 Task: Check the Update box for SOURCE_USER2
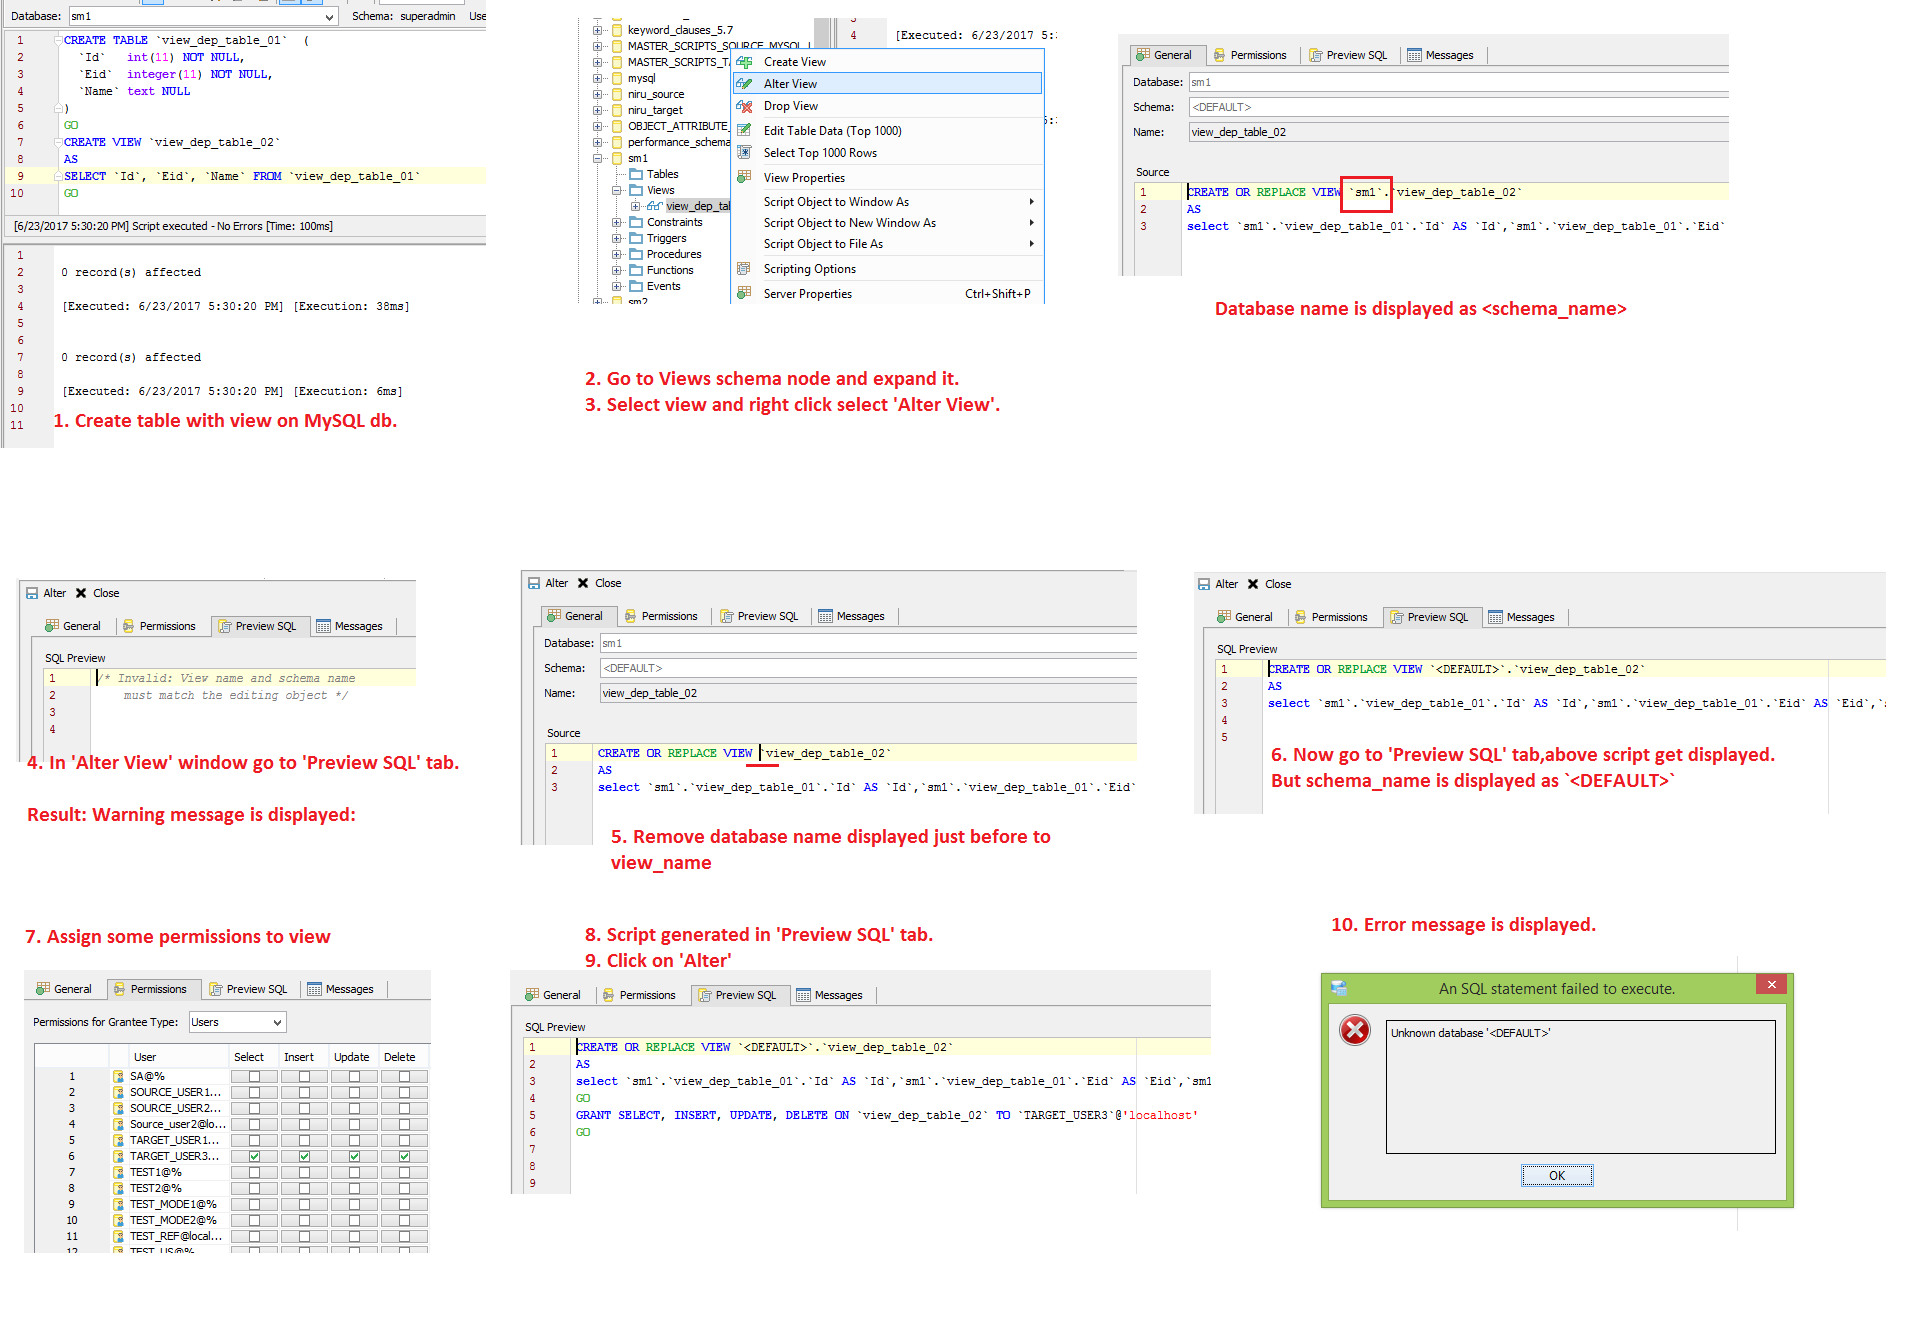354,1108
